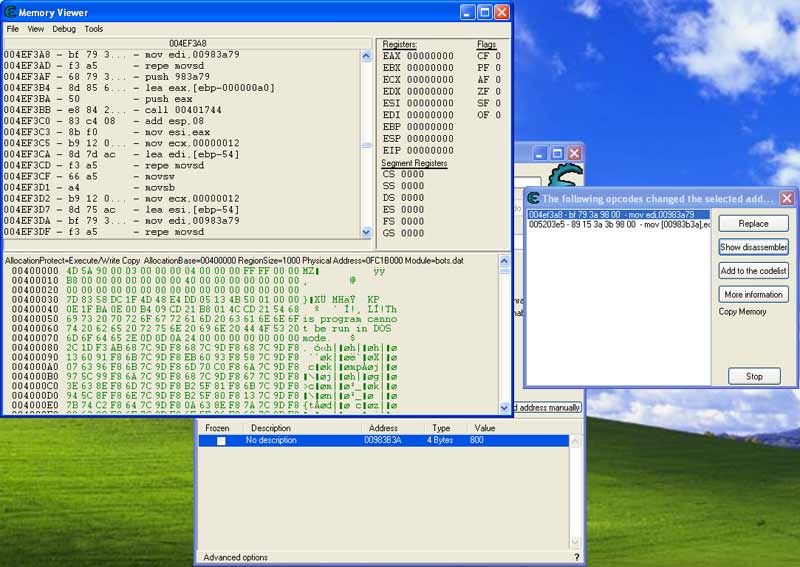The image size is (800, 567).
Task: Click the Replace button
Action: click(753, 223)
